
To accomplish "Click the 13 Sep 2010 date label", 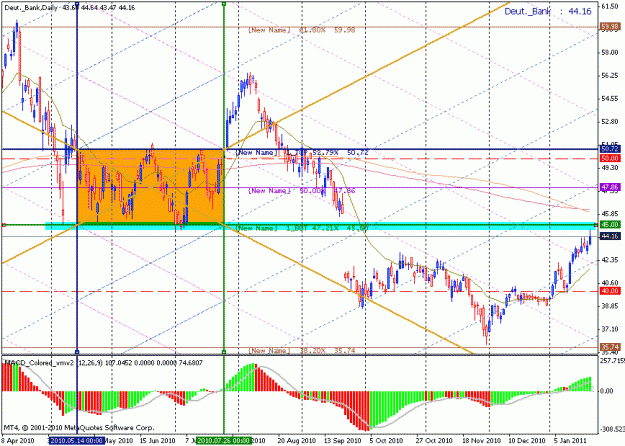I will (x=343, y=440).
